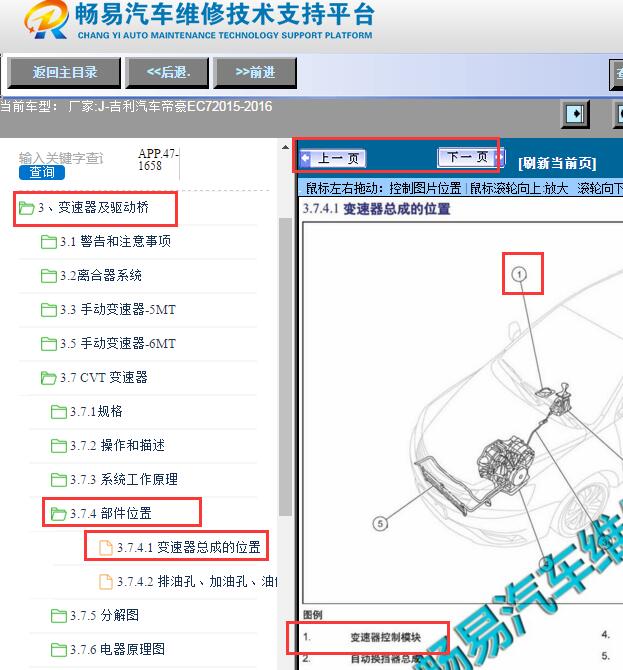This screenshot has height=670, width=623.
Task: Click callout number 1 in diagram
Action: [x=519, y=274]
